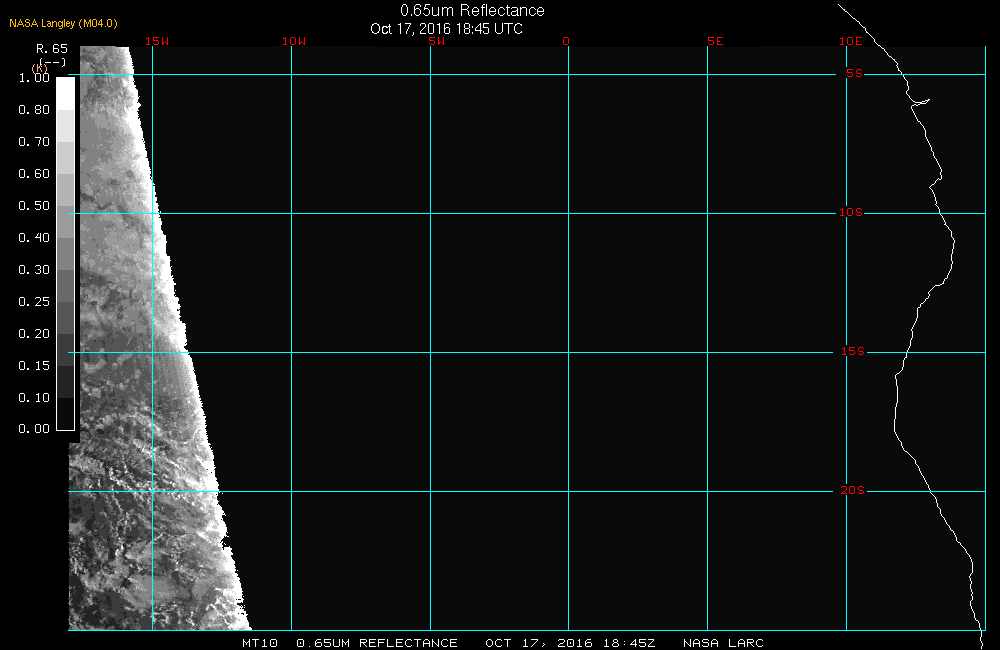Click the 5W longitude label
1000x650 pixels.
[x=436, y=42]
